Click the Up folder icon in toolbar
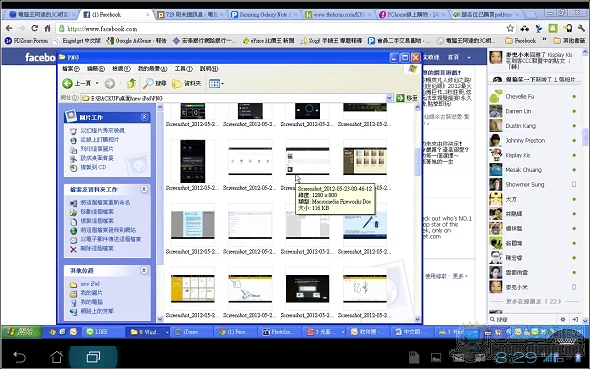The height and width of the screenshot is (369, 590). (x=131, y=83)
